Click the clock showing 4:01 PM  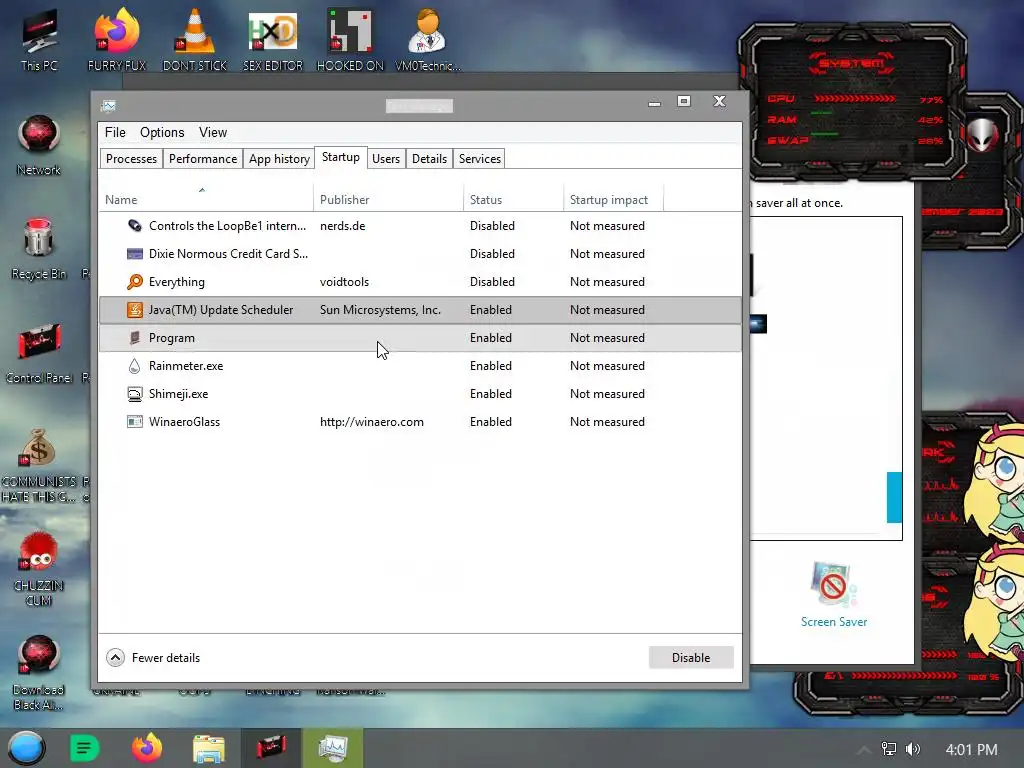(971, 750)
